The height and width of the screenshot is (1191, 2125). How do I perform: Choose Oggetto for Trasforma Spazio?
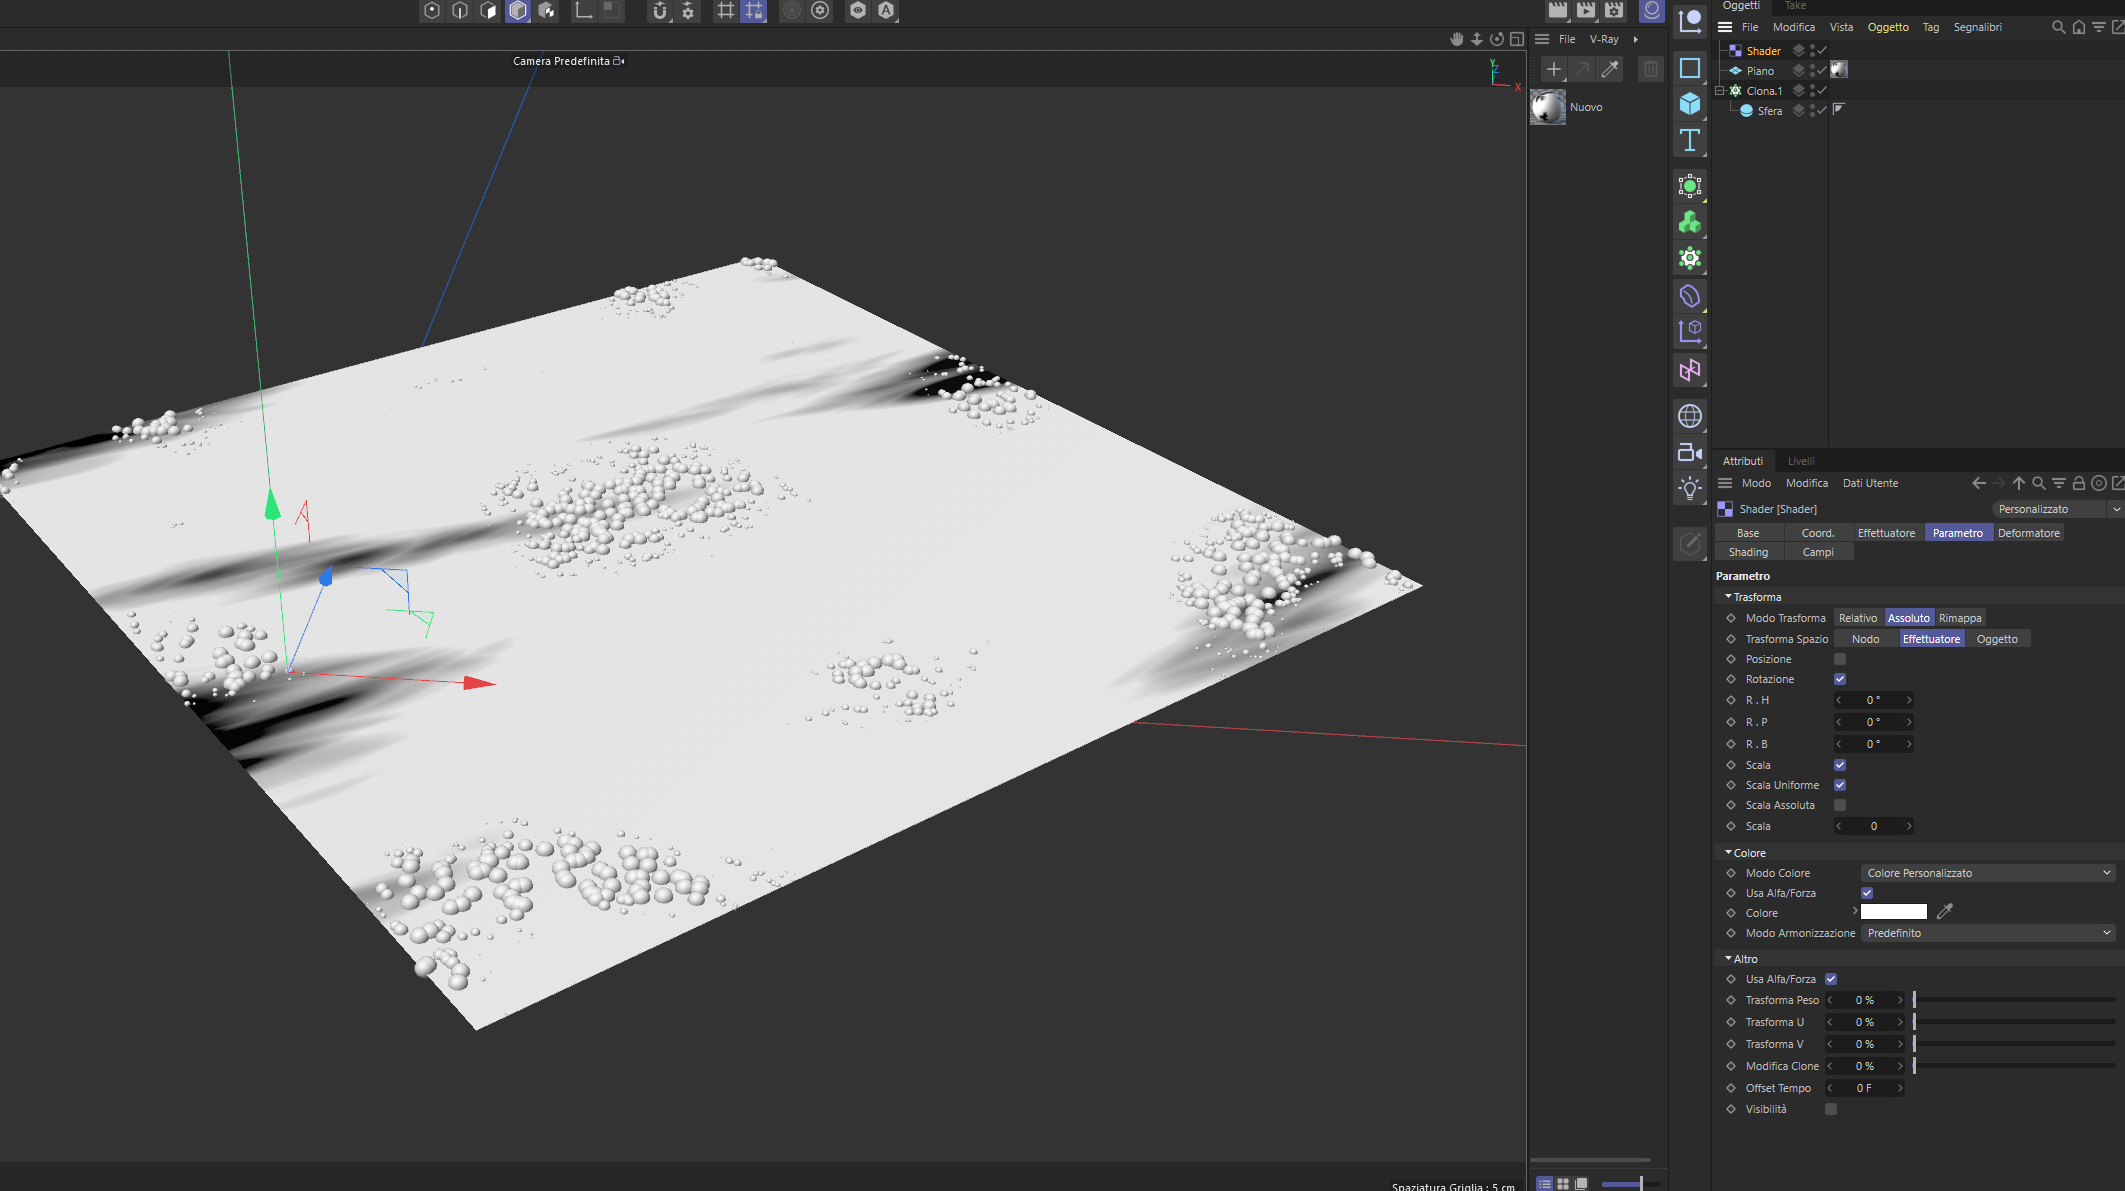[1996, 639]
